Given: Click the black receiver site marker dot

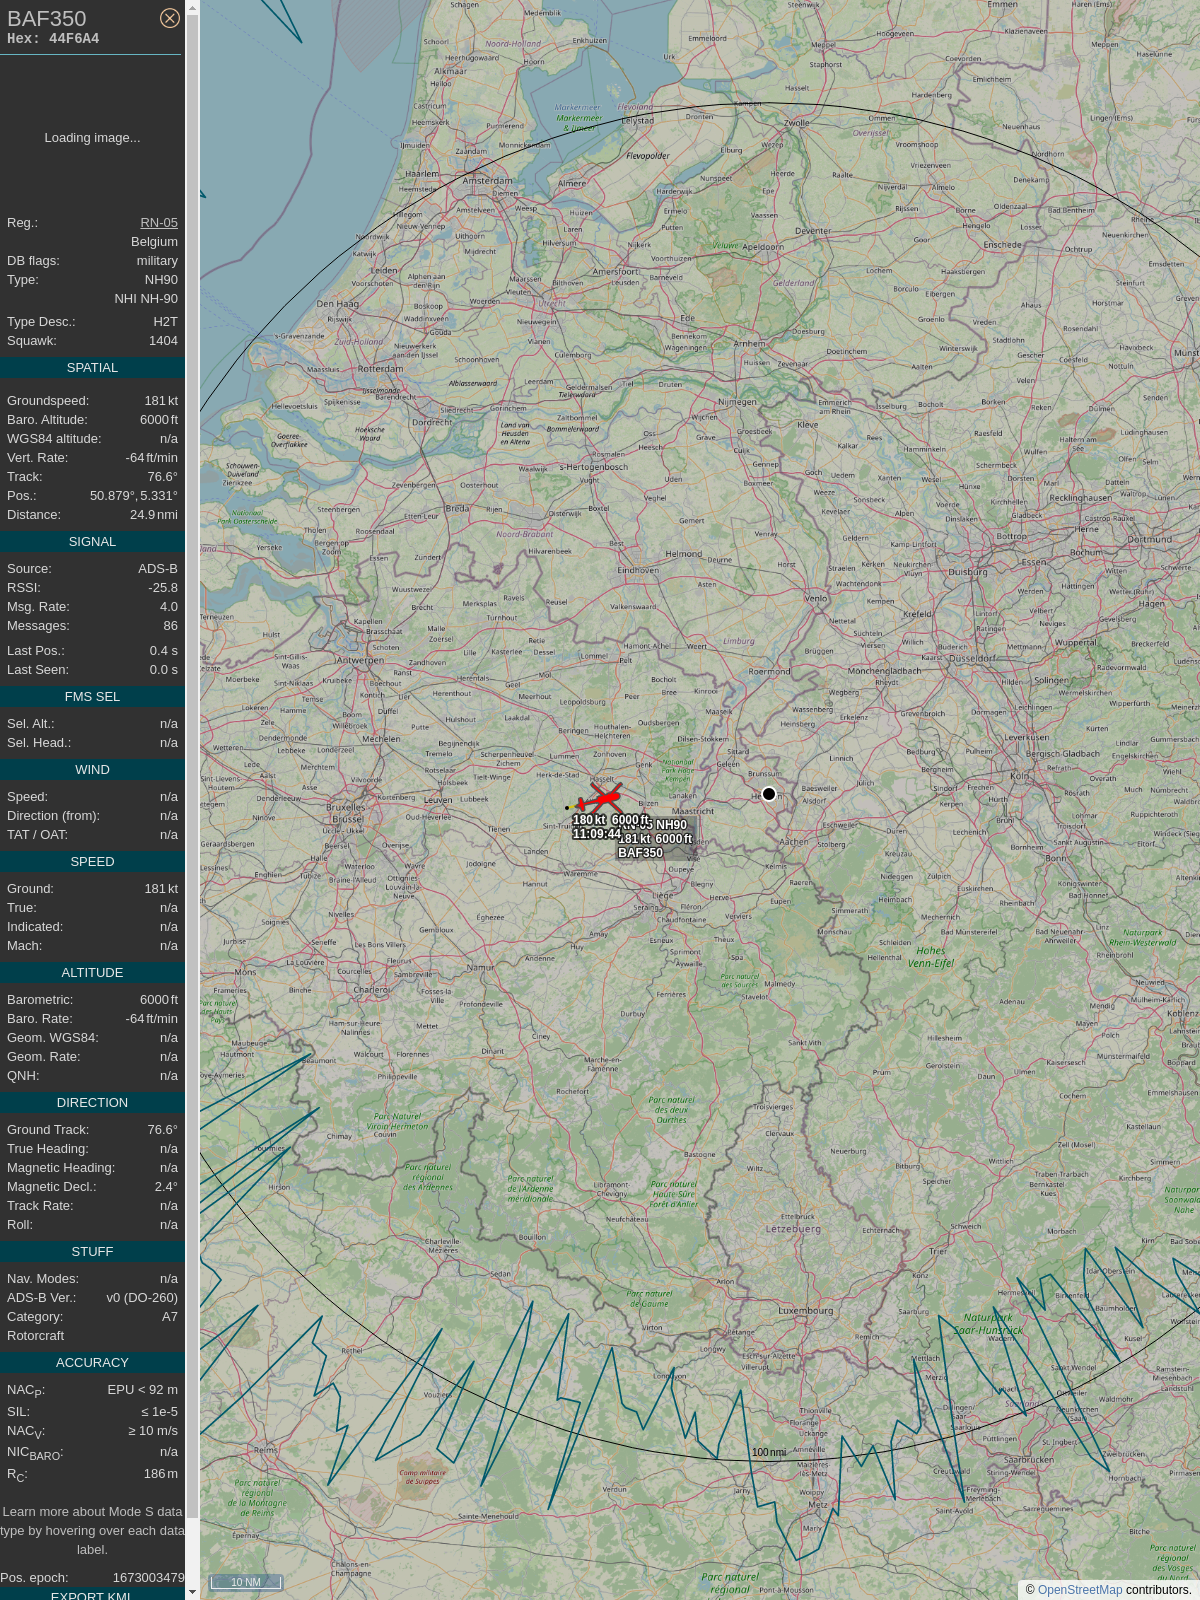Looking at the screenshot, I should point(769,794).
